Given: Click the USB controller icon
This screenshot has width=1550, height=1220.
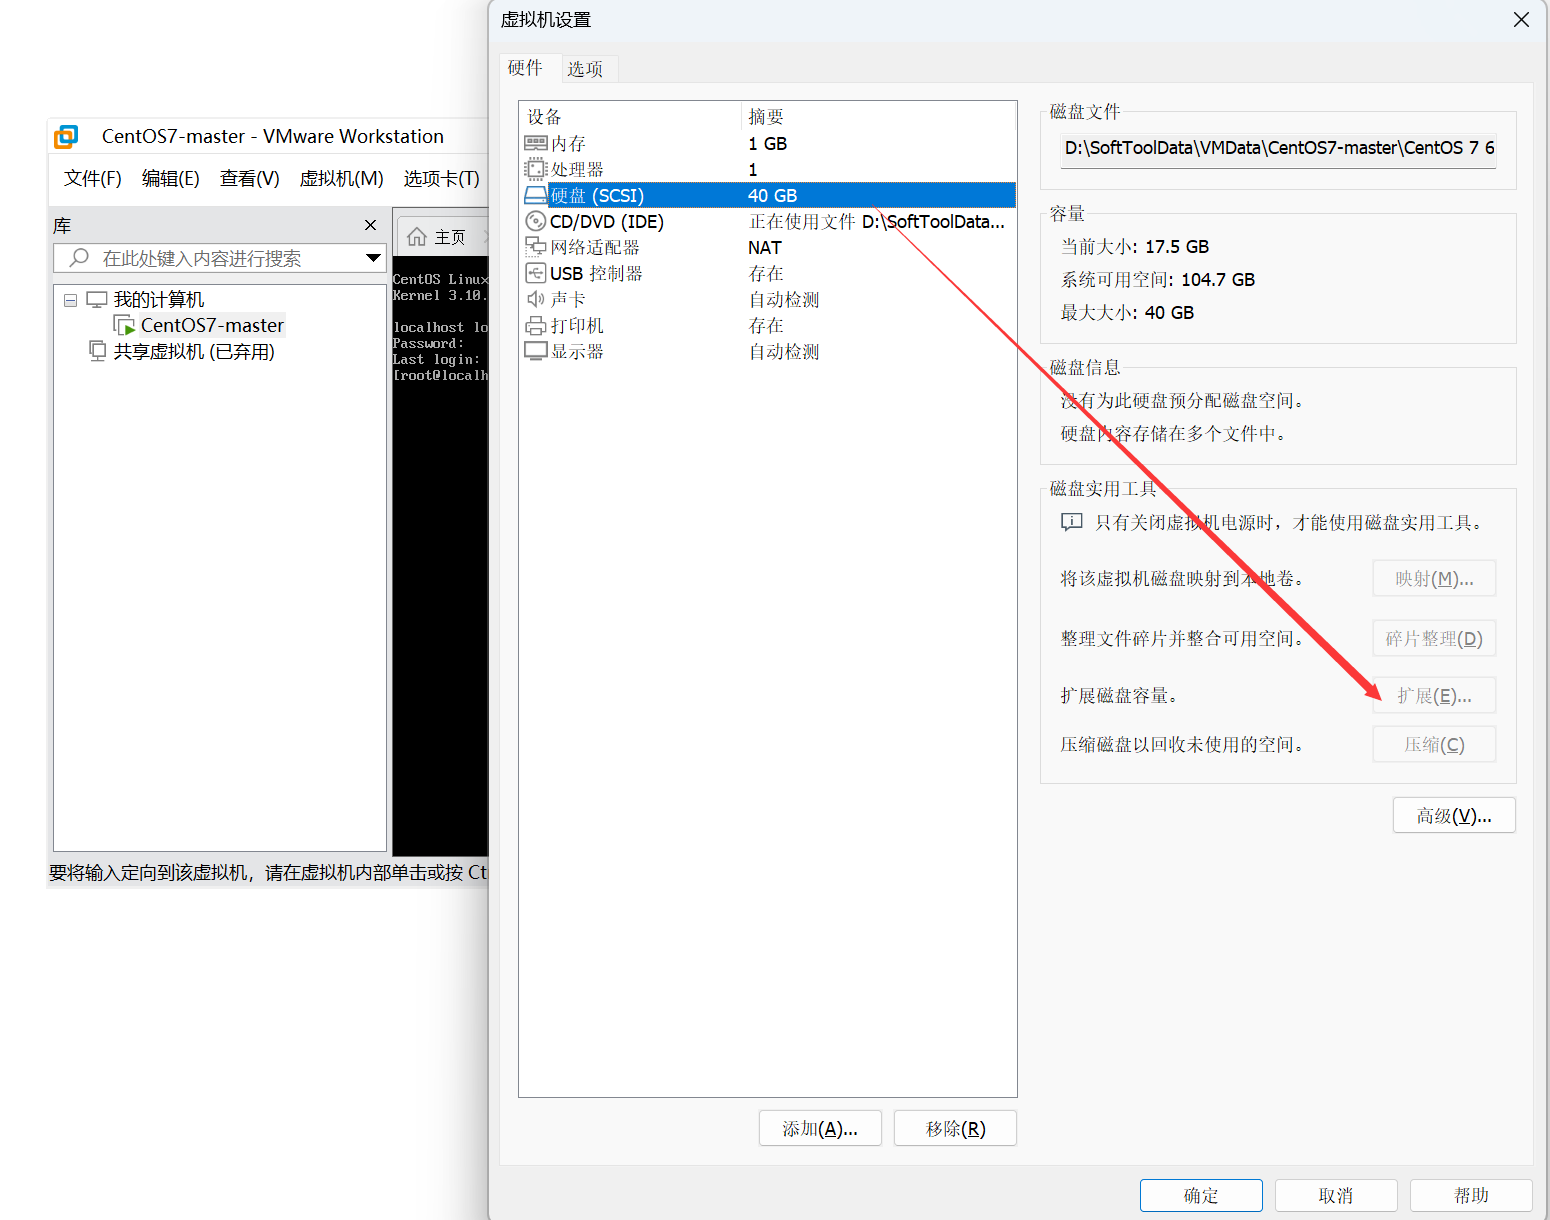Looking at the screenshot, I should pos(536,274).
